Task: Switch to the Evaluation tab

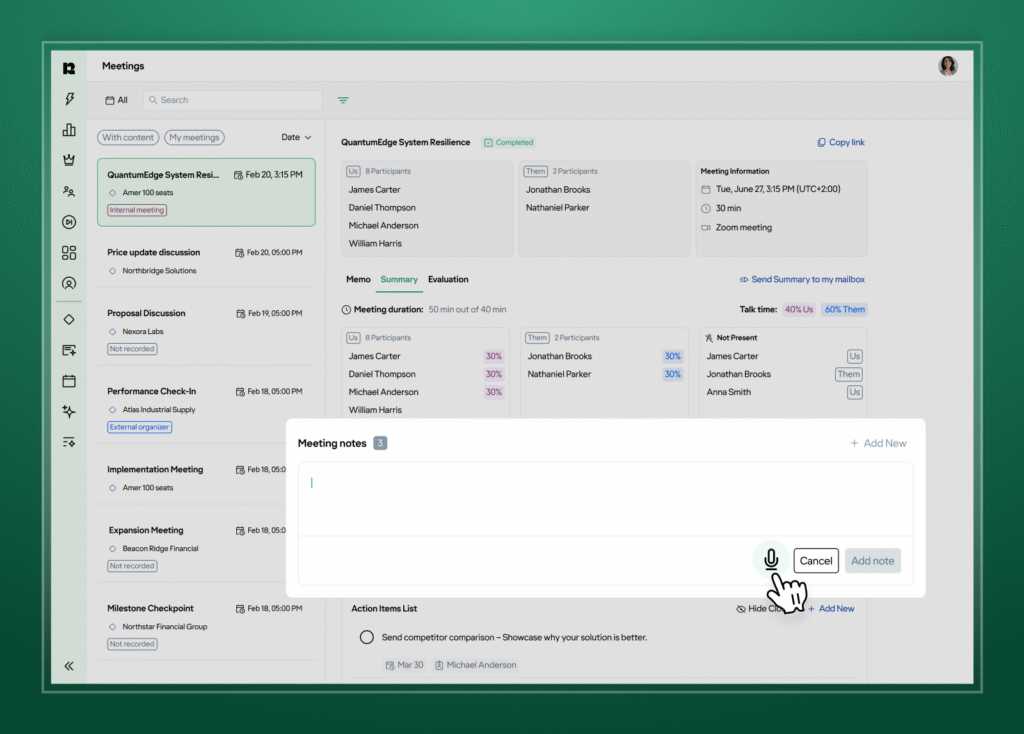Action: [448, 280]
